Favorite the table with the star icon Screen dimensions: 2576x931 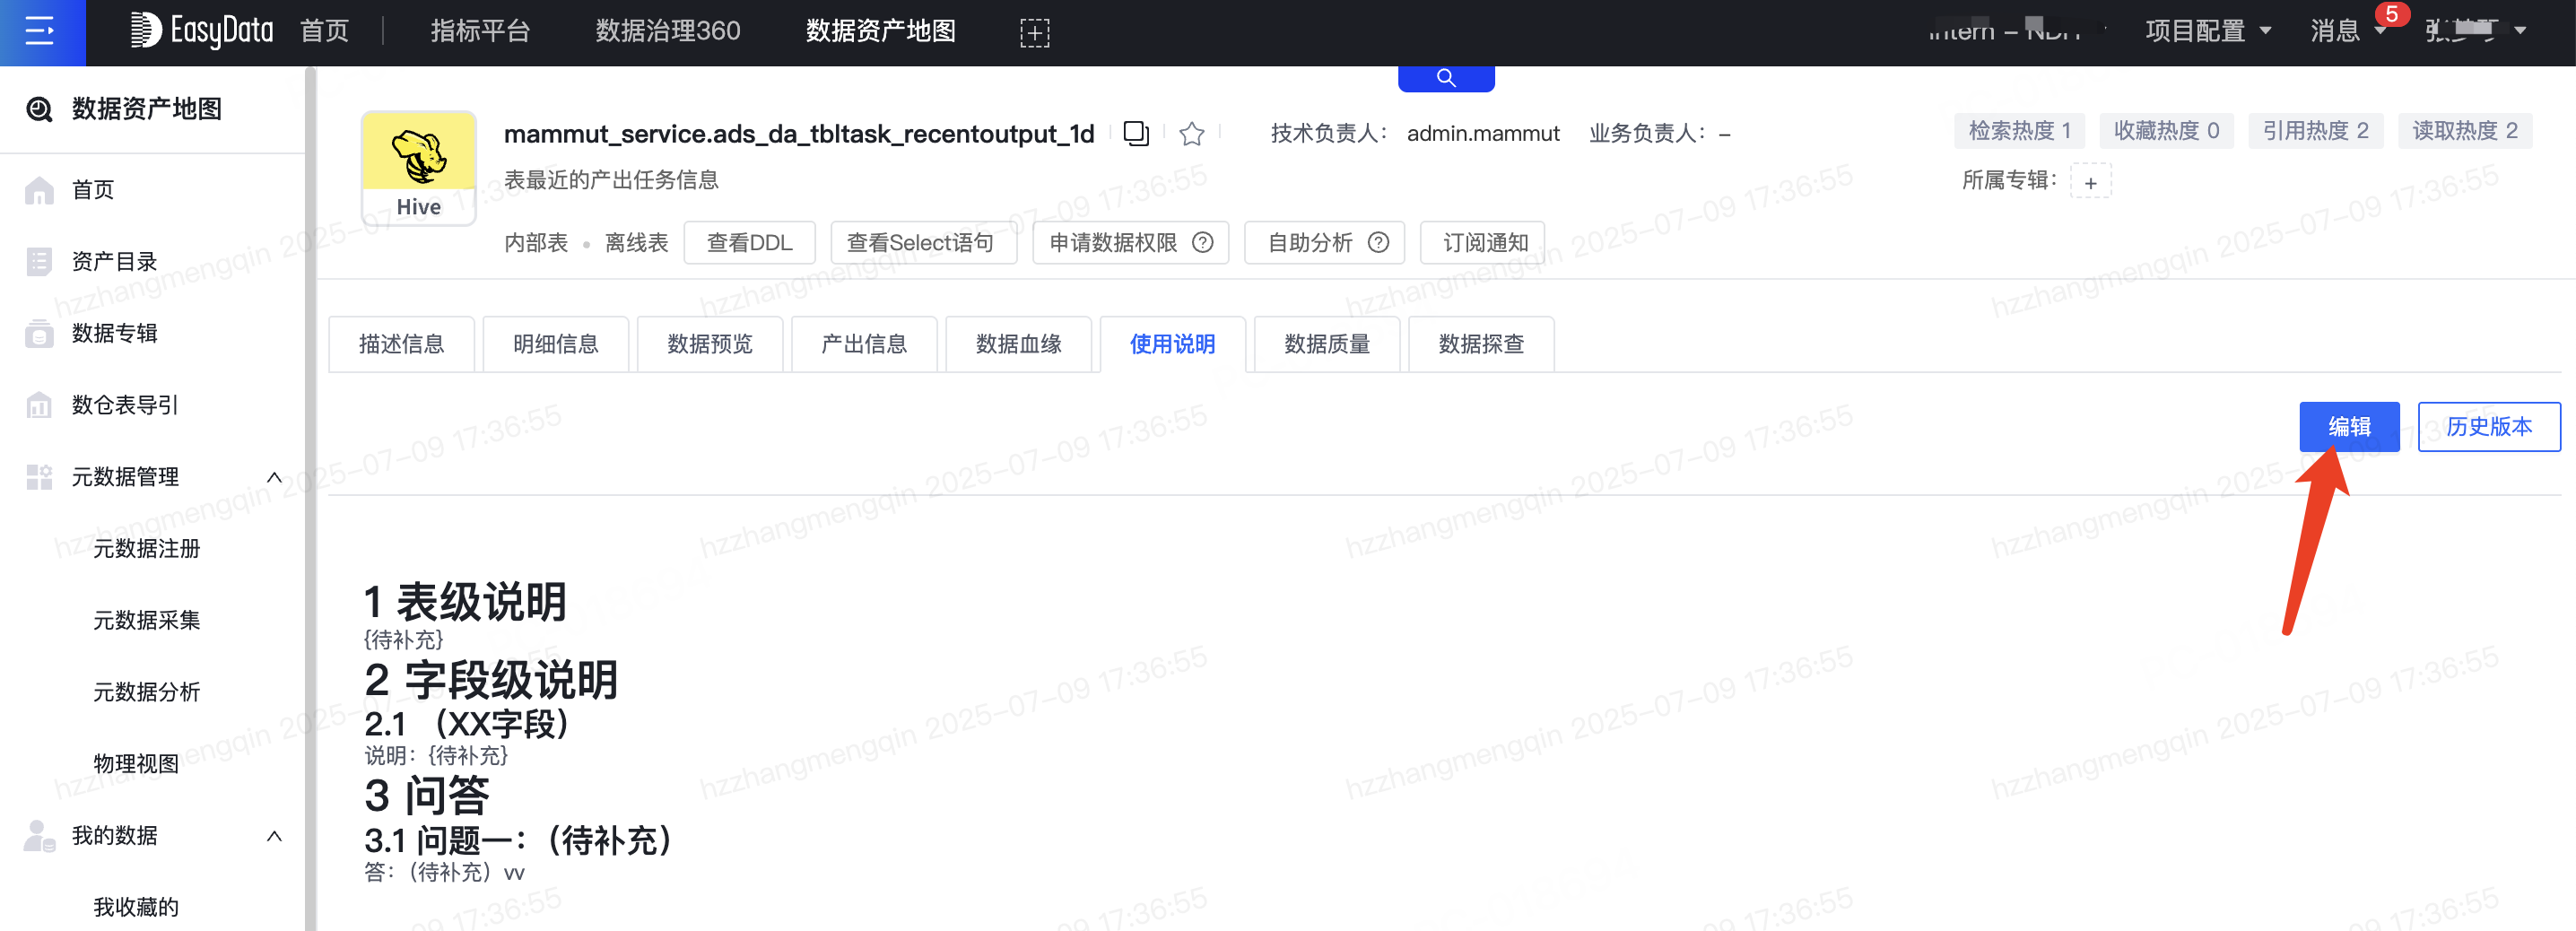[x=1191, y=133]
